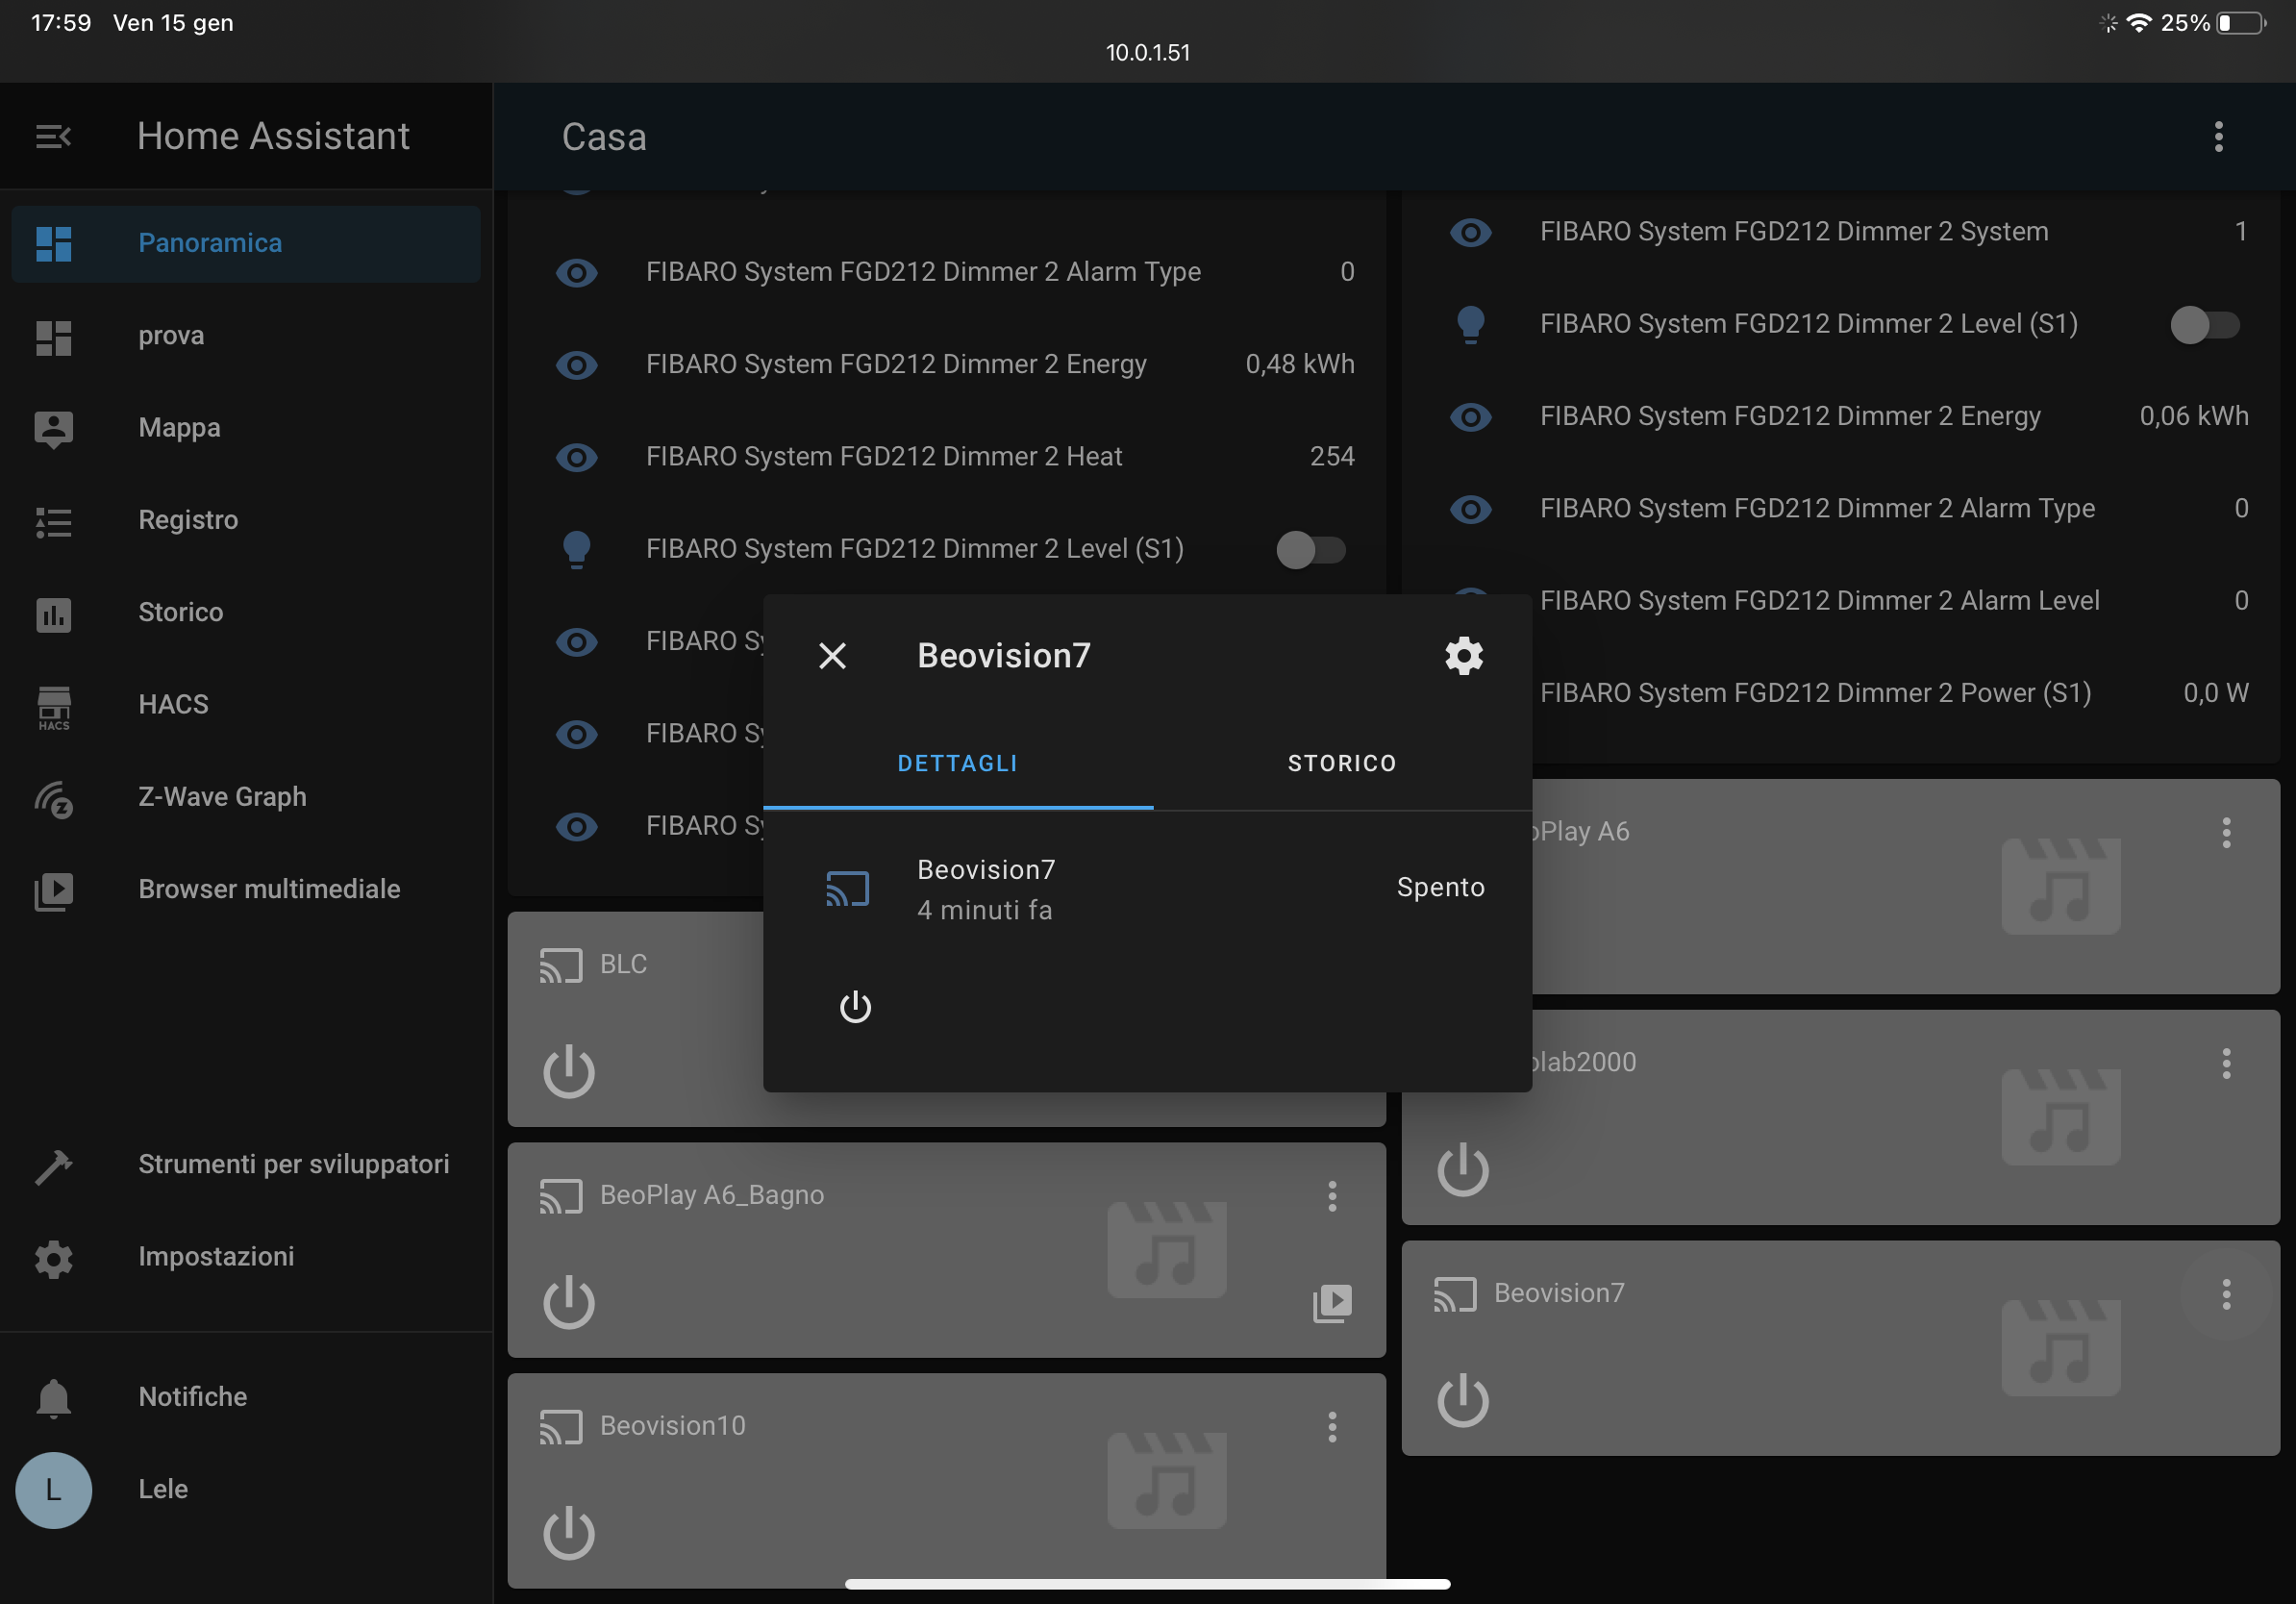Open Lele user profile

pos(162,1489)
